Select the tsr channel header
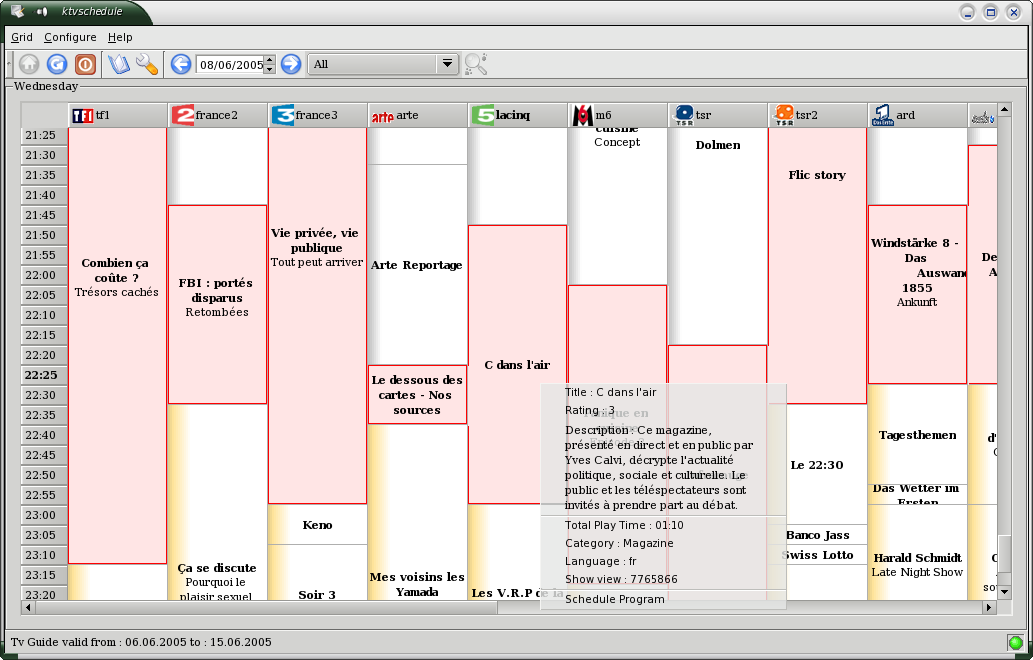 pos(719,115)
